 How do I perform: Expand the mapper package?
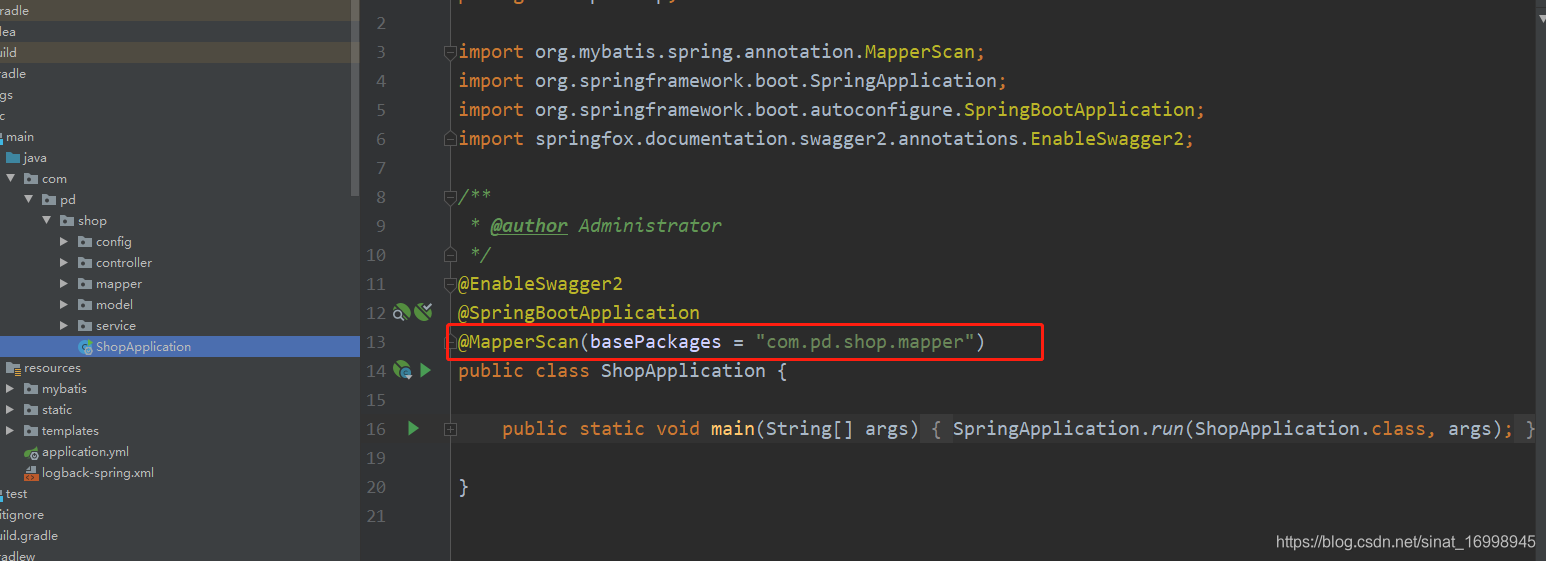click(65, 284)
